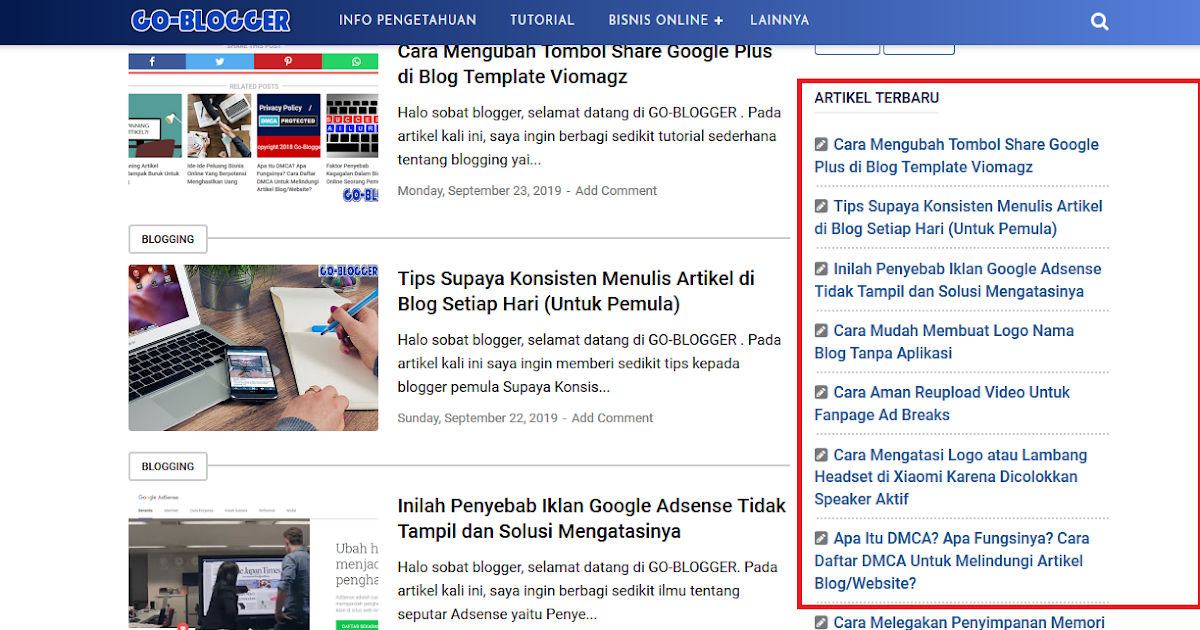Pin the post to Pinterest
1200x630 pixels.
point(288,61)
